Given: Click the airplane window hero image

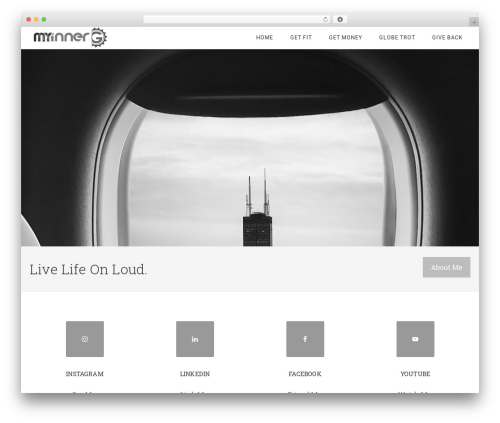Looking at the screenshot, I should (250, 148).
